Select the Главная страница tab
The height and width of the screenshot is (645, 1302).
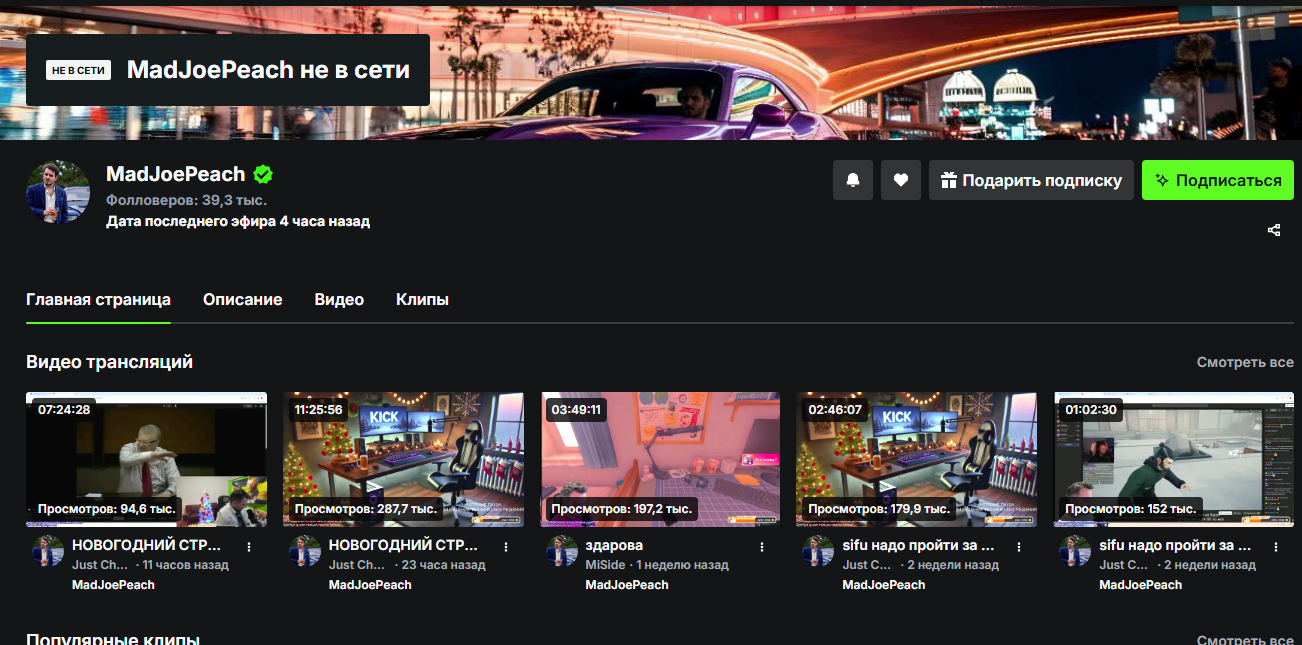(98, 300)
